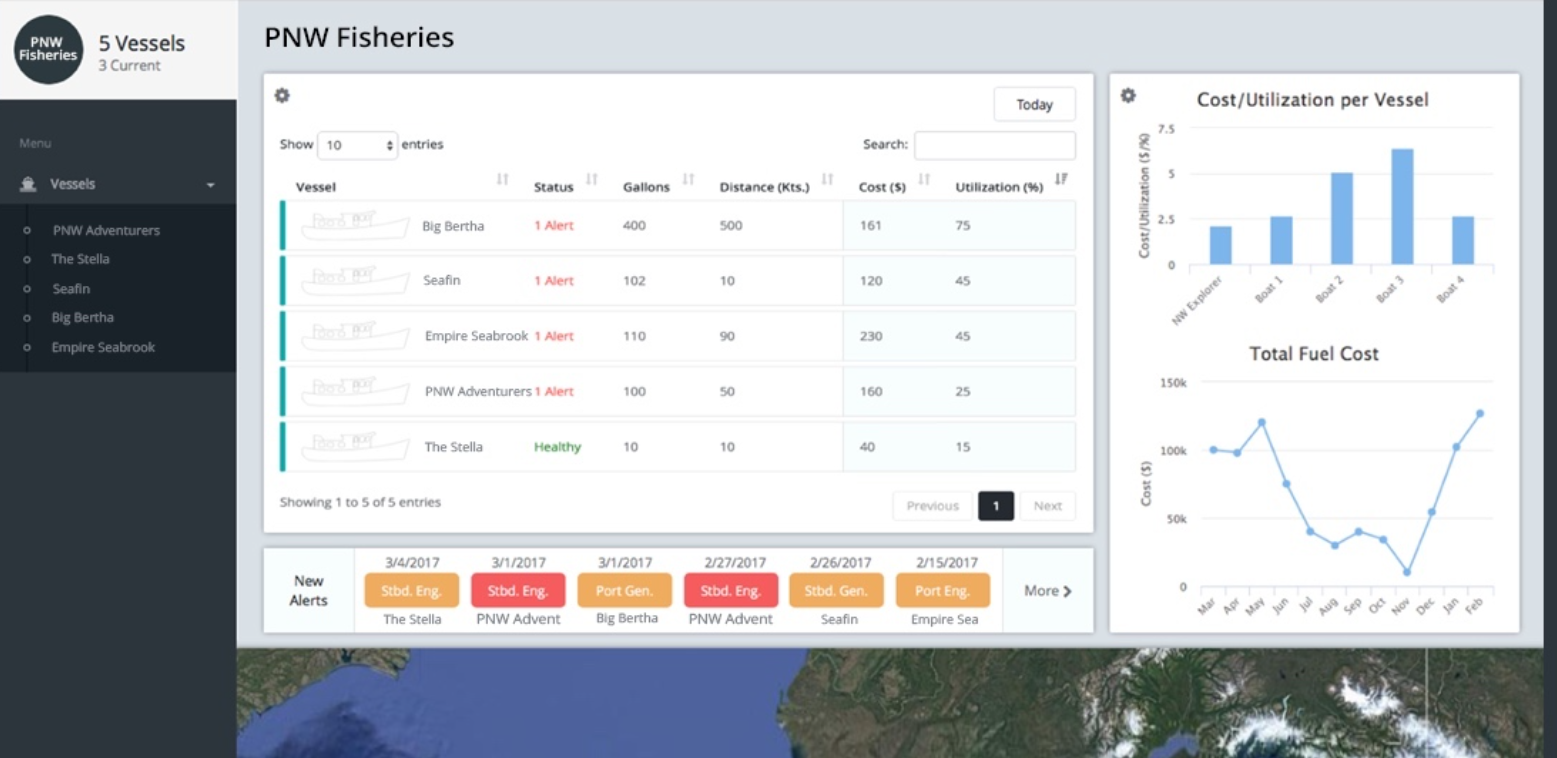Sort by Utilization (%) sort icon

click(1061, 180)
